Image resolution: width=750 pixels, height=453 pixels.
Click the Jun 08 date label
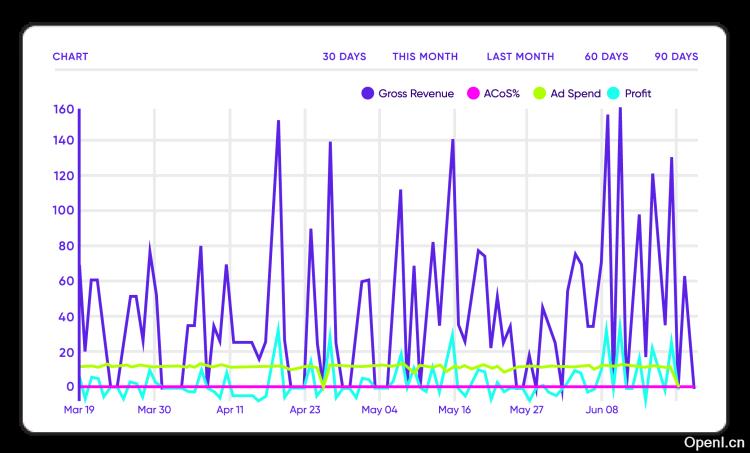pyautogui.click(x=603, y=409)
